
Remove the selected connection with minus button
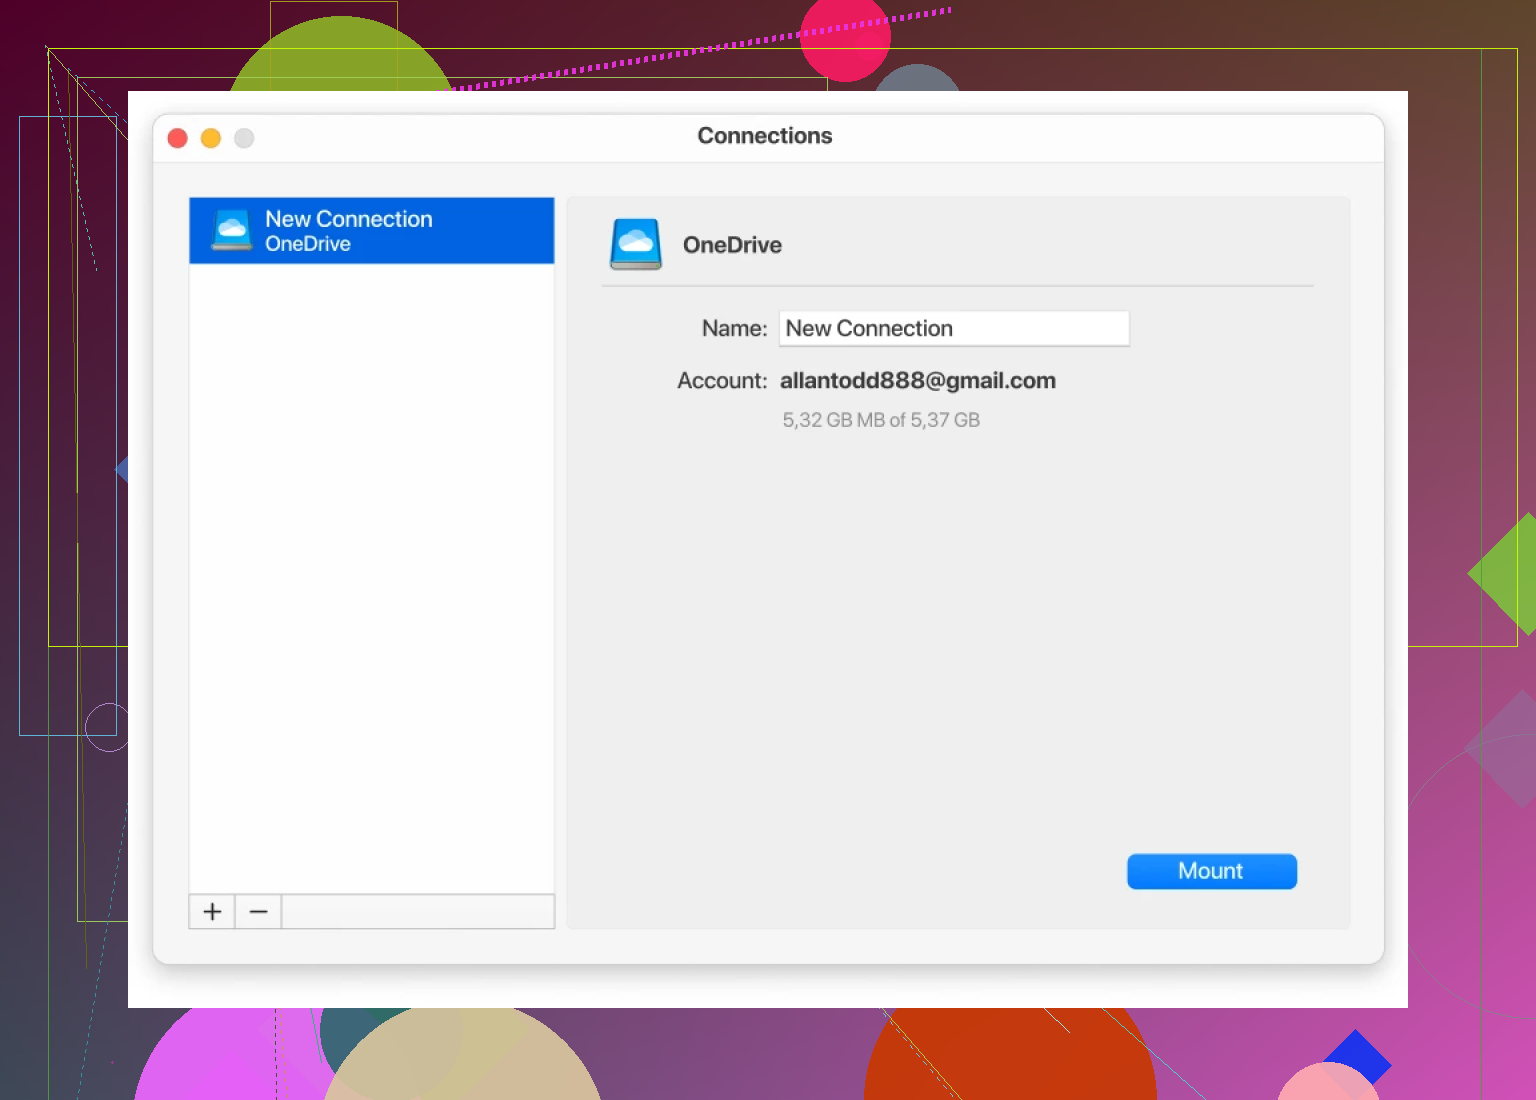pos(258,911)
